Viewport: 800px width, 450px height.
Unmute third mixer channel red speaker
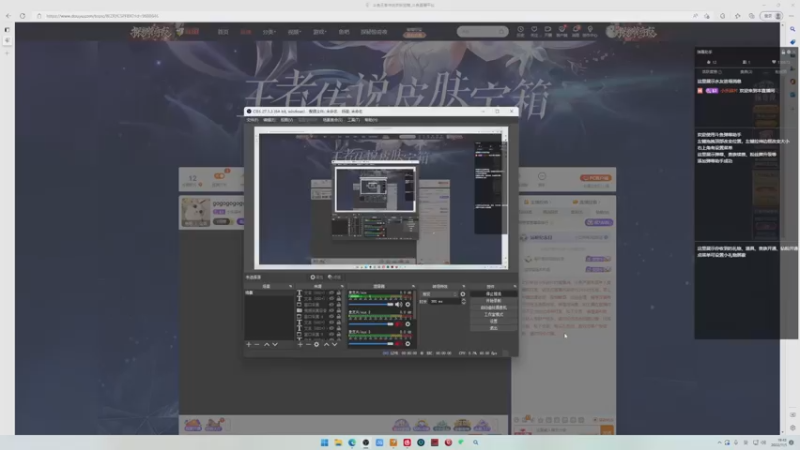click(x=398, y=344)
